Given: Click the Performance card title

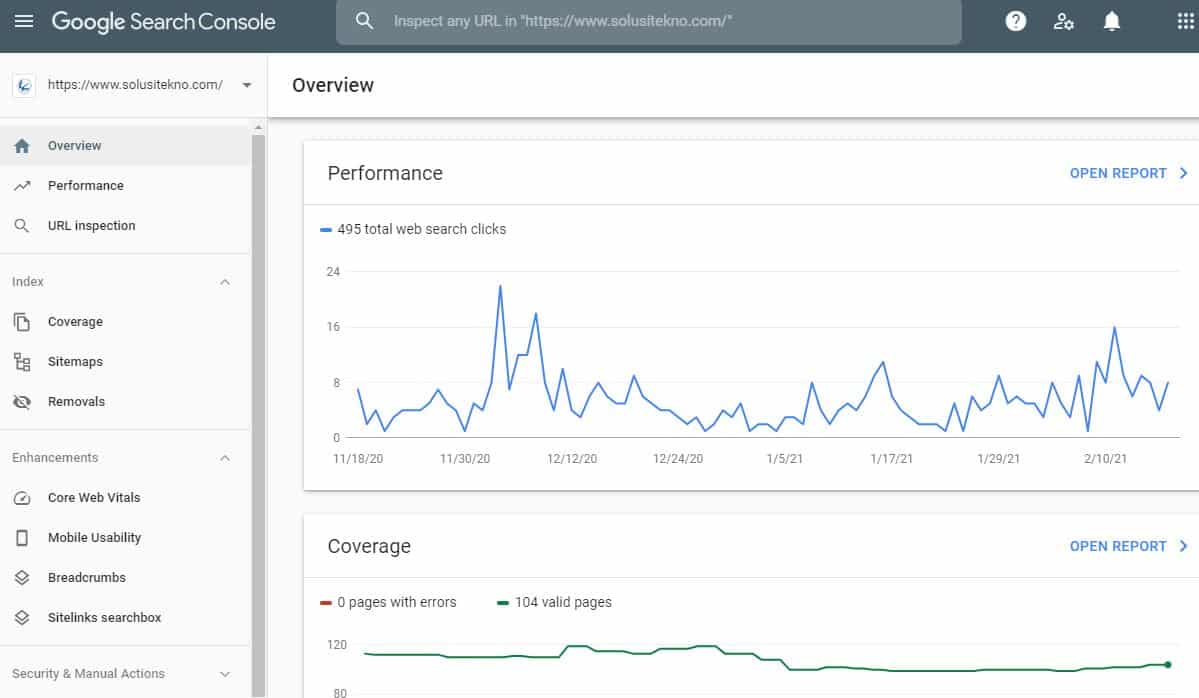Looking at the screenshot, I should pos(385,174).
